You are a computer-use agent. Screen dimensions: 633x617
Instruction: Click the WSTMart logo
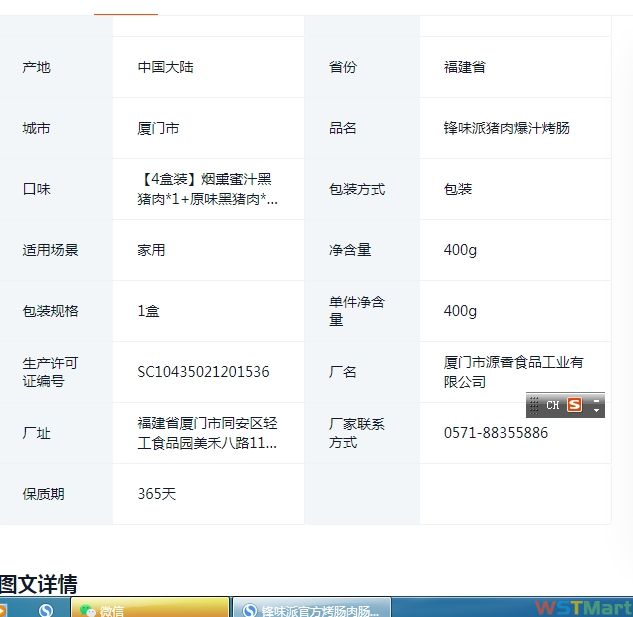coord(582,608)
